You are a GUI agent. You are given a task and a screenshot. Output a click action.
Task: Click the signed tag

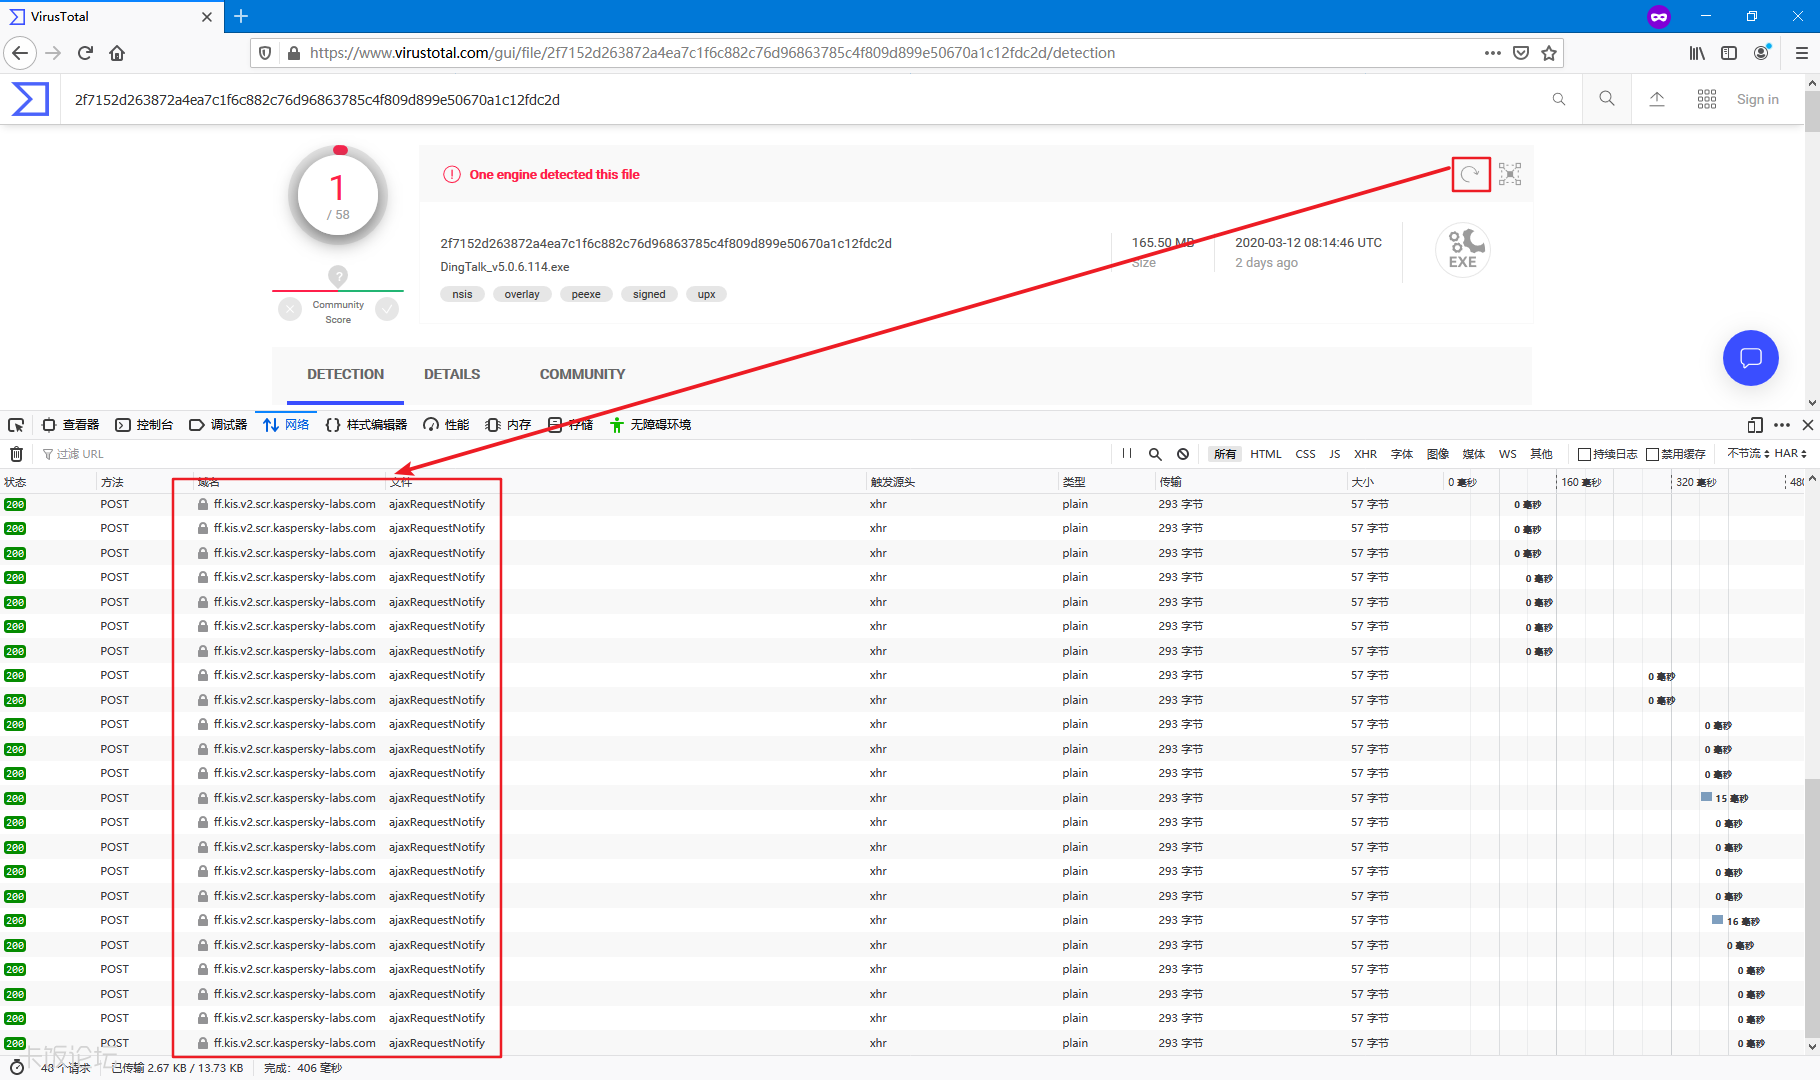tap(649, 294)
